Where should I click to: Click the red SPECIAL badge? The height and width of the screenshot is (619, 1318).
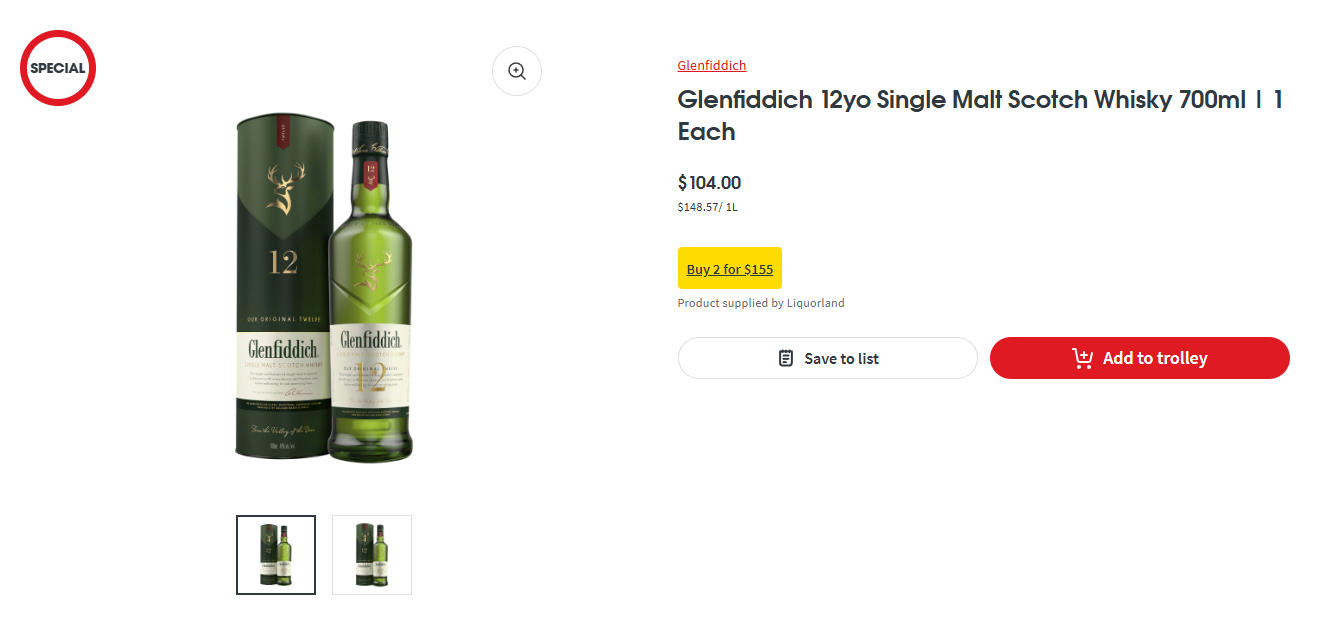tap(58, 68)
